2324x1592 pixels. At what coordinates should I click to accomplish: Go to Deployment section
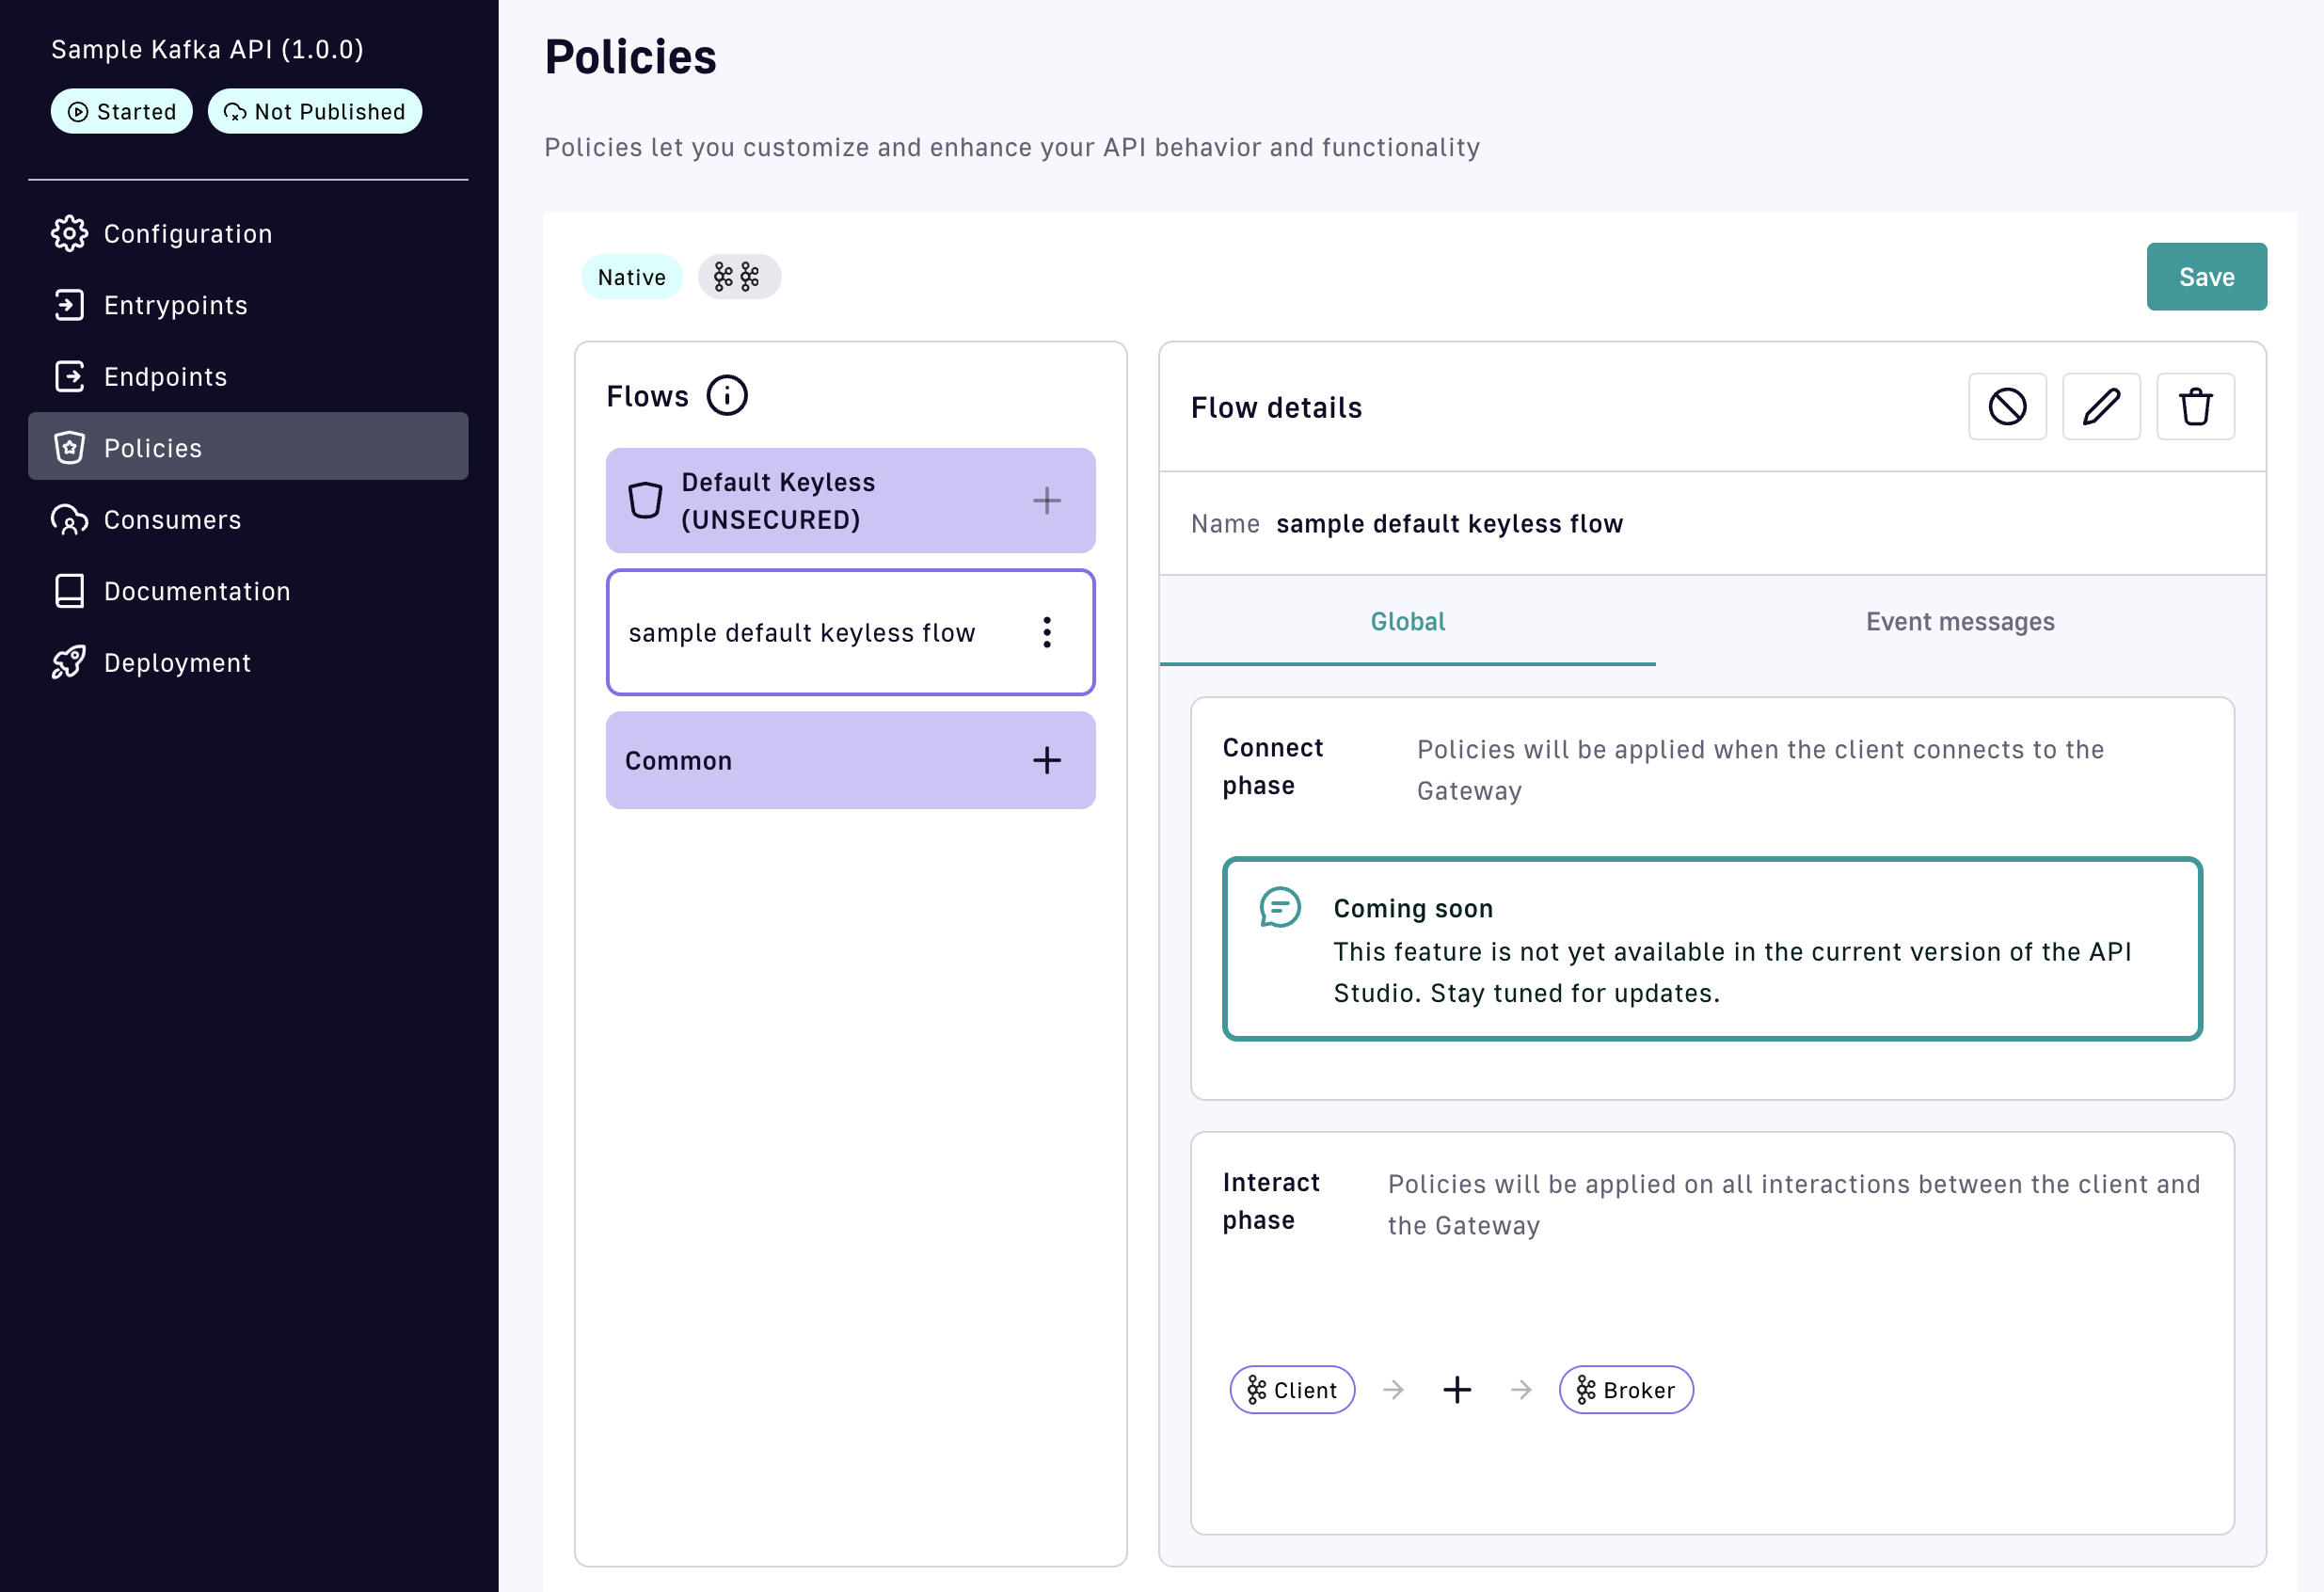(x=177, y=663)
